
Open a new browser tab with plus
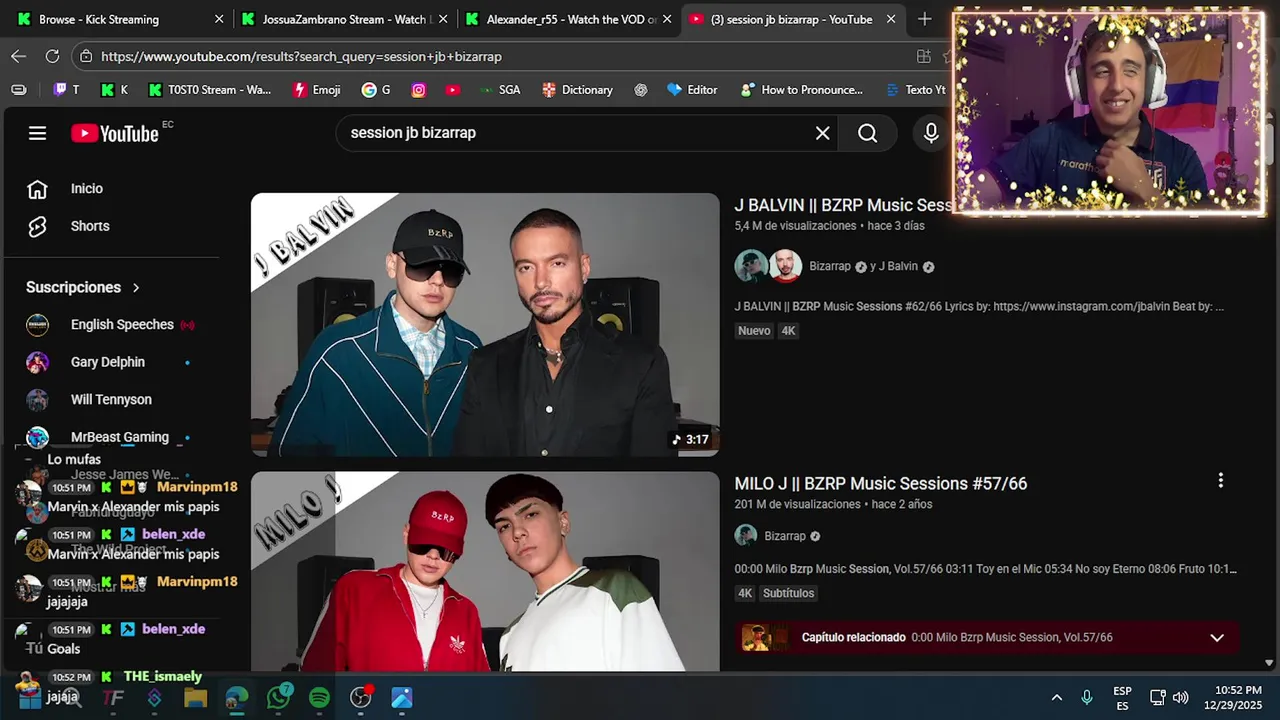coord(924,19)
